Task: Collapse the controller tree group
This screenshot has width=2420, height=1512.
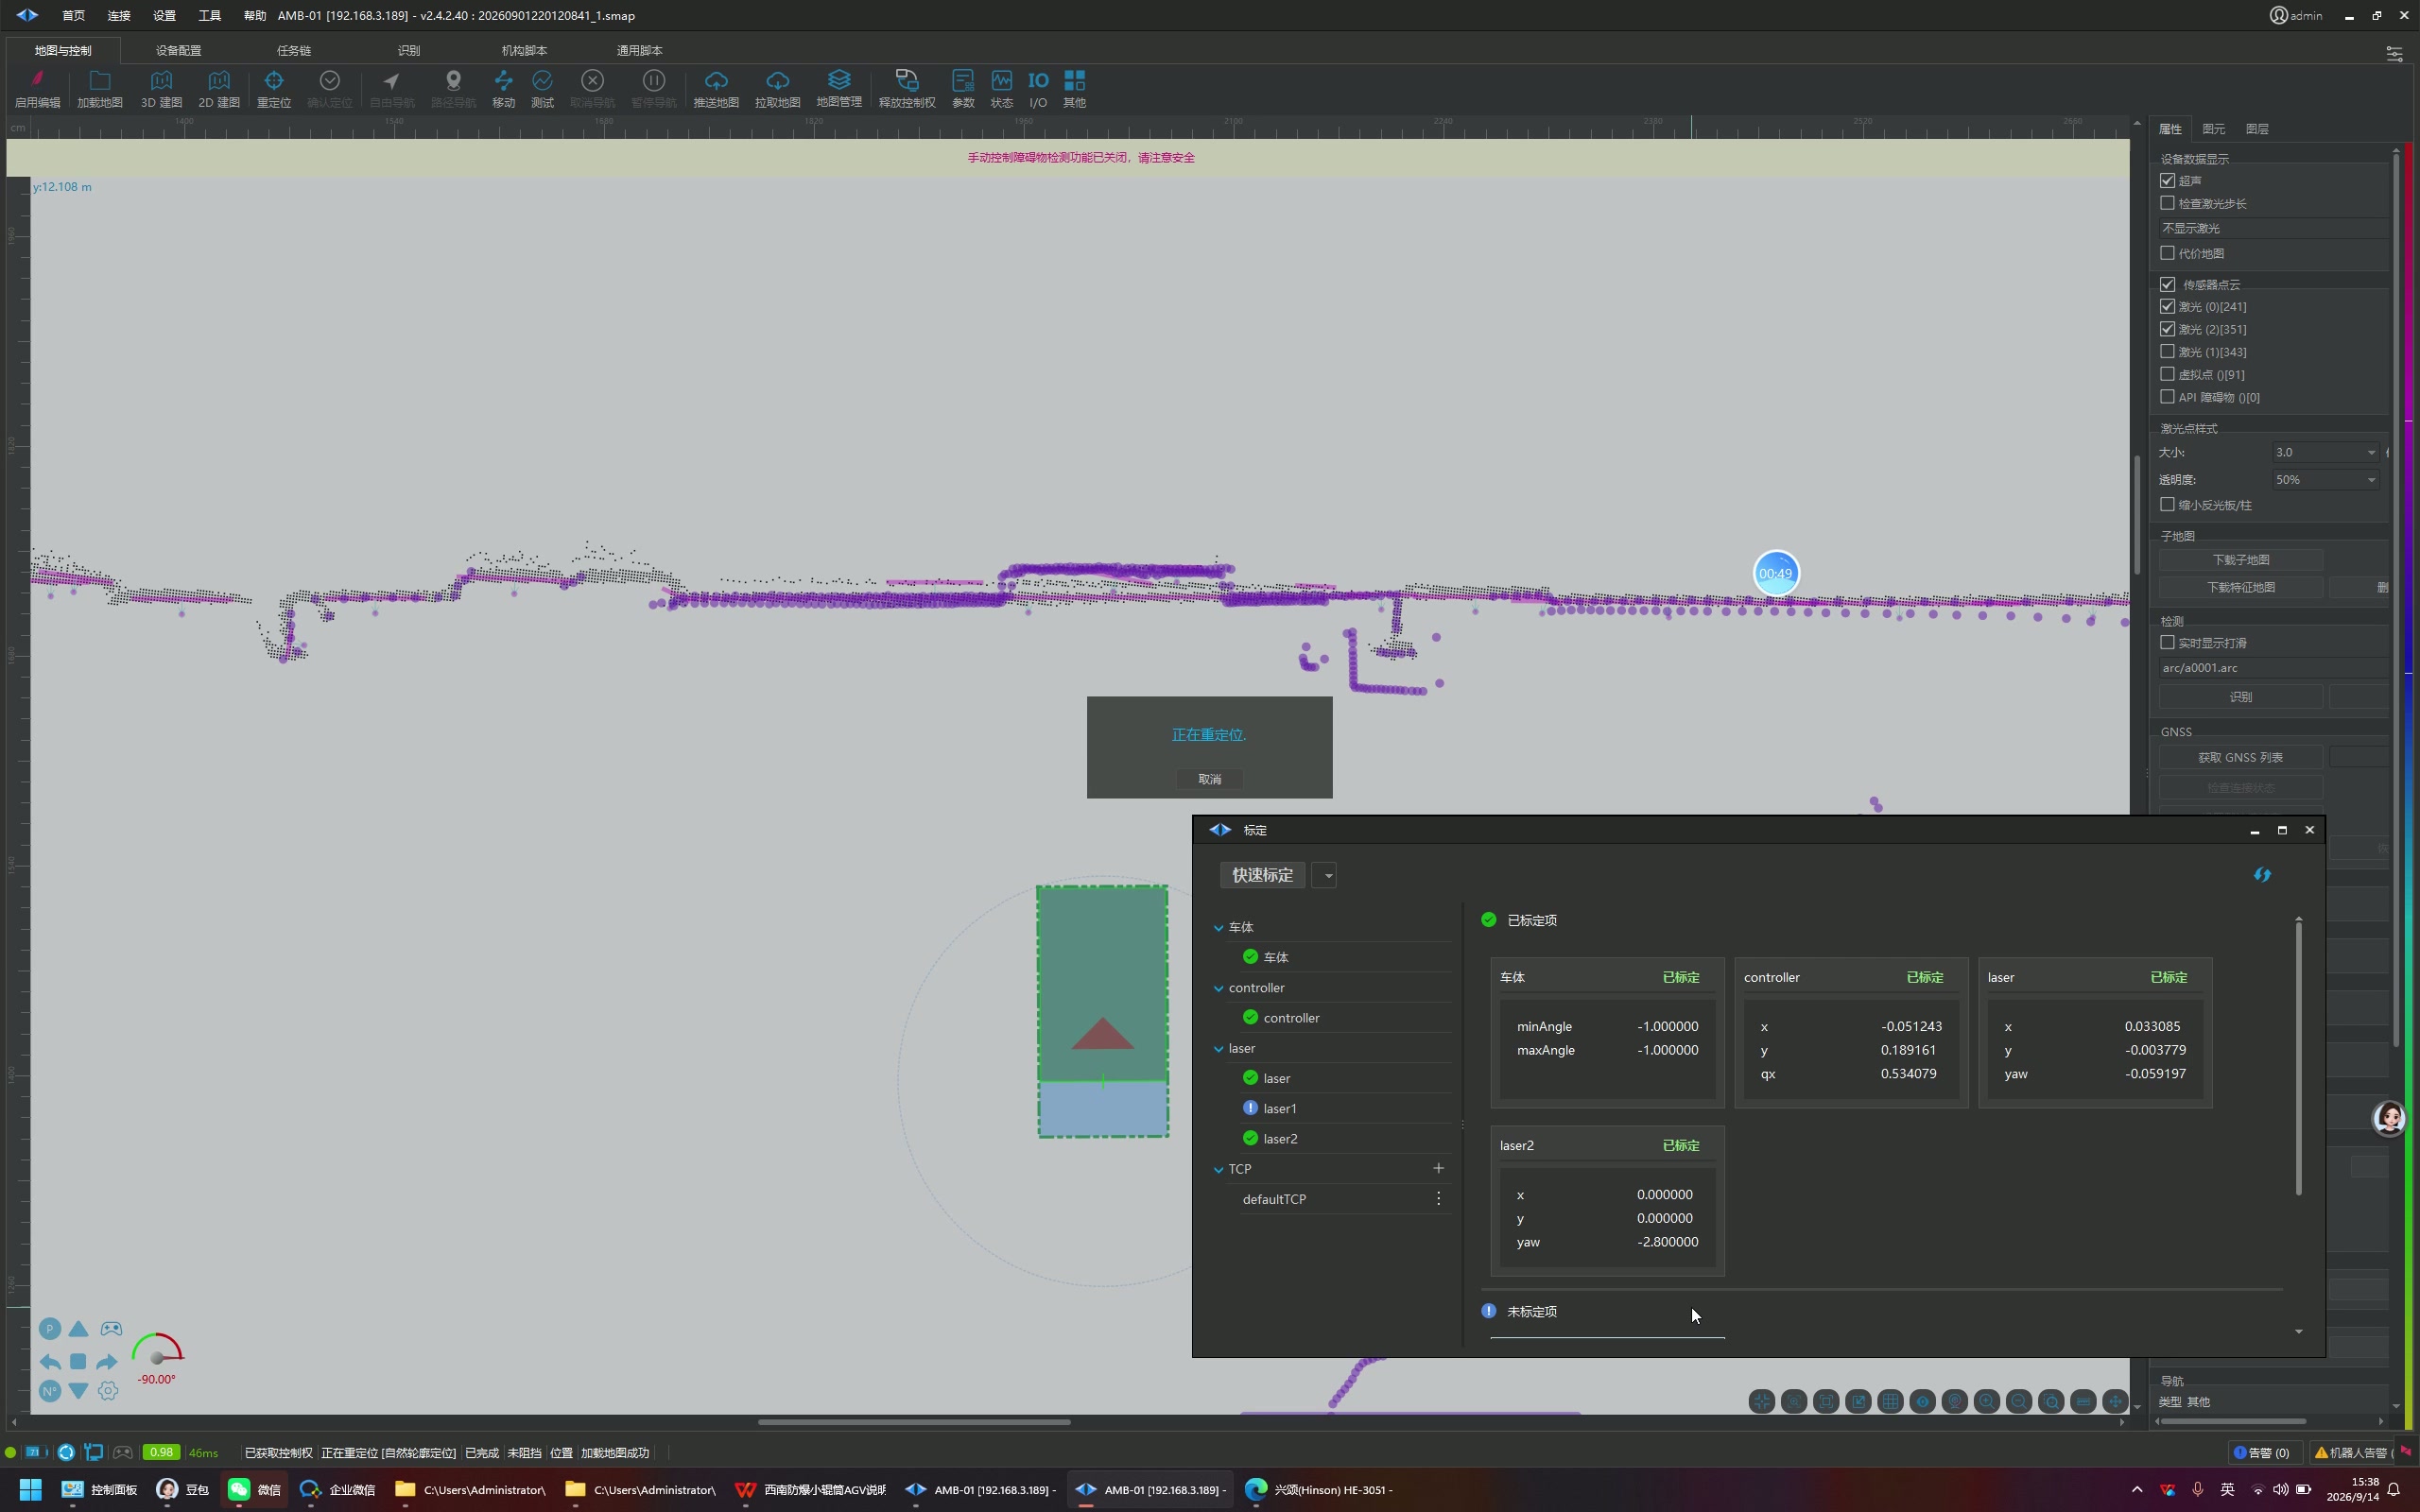Action: (x=1219, y=988)
